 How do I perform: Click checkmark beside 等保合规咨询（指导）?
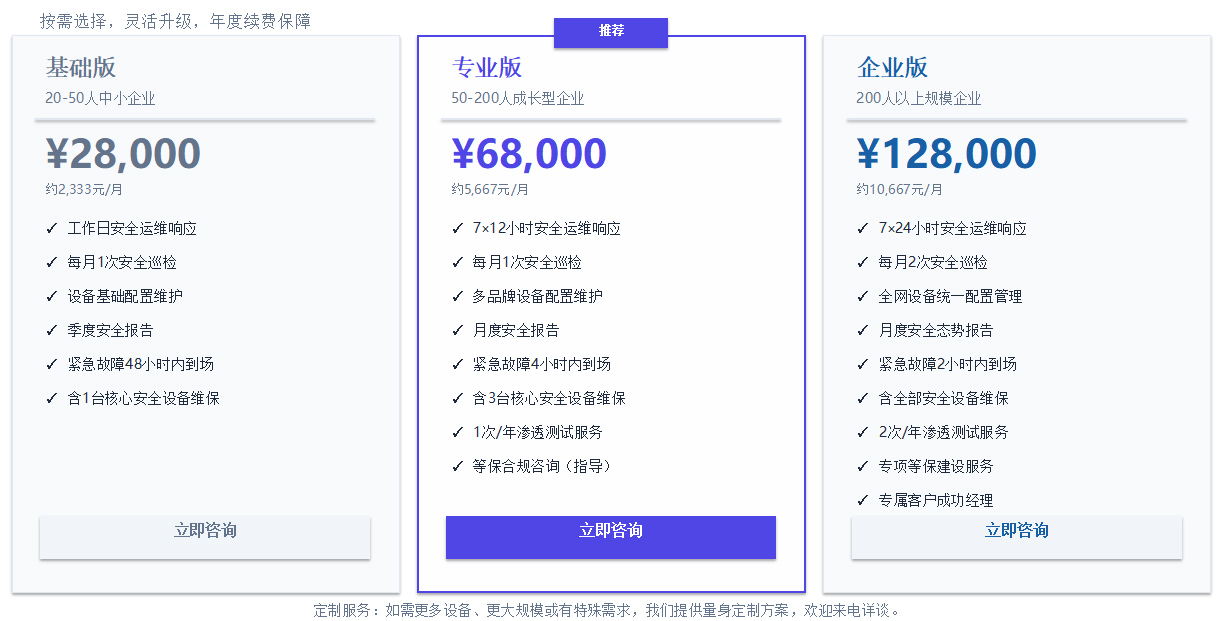click(458, 466)
